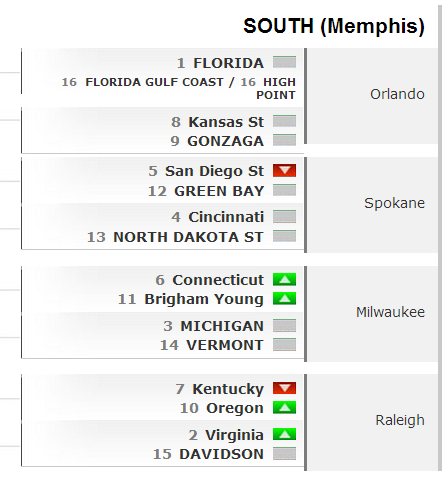Screen dimensions: 442x480
Task: Click the gray status indicator next to Gonzaga
Action: point(284,140)
